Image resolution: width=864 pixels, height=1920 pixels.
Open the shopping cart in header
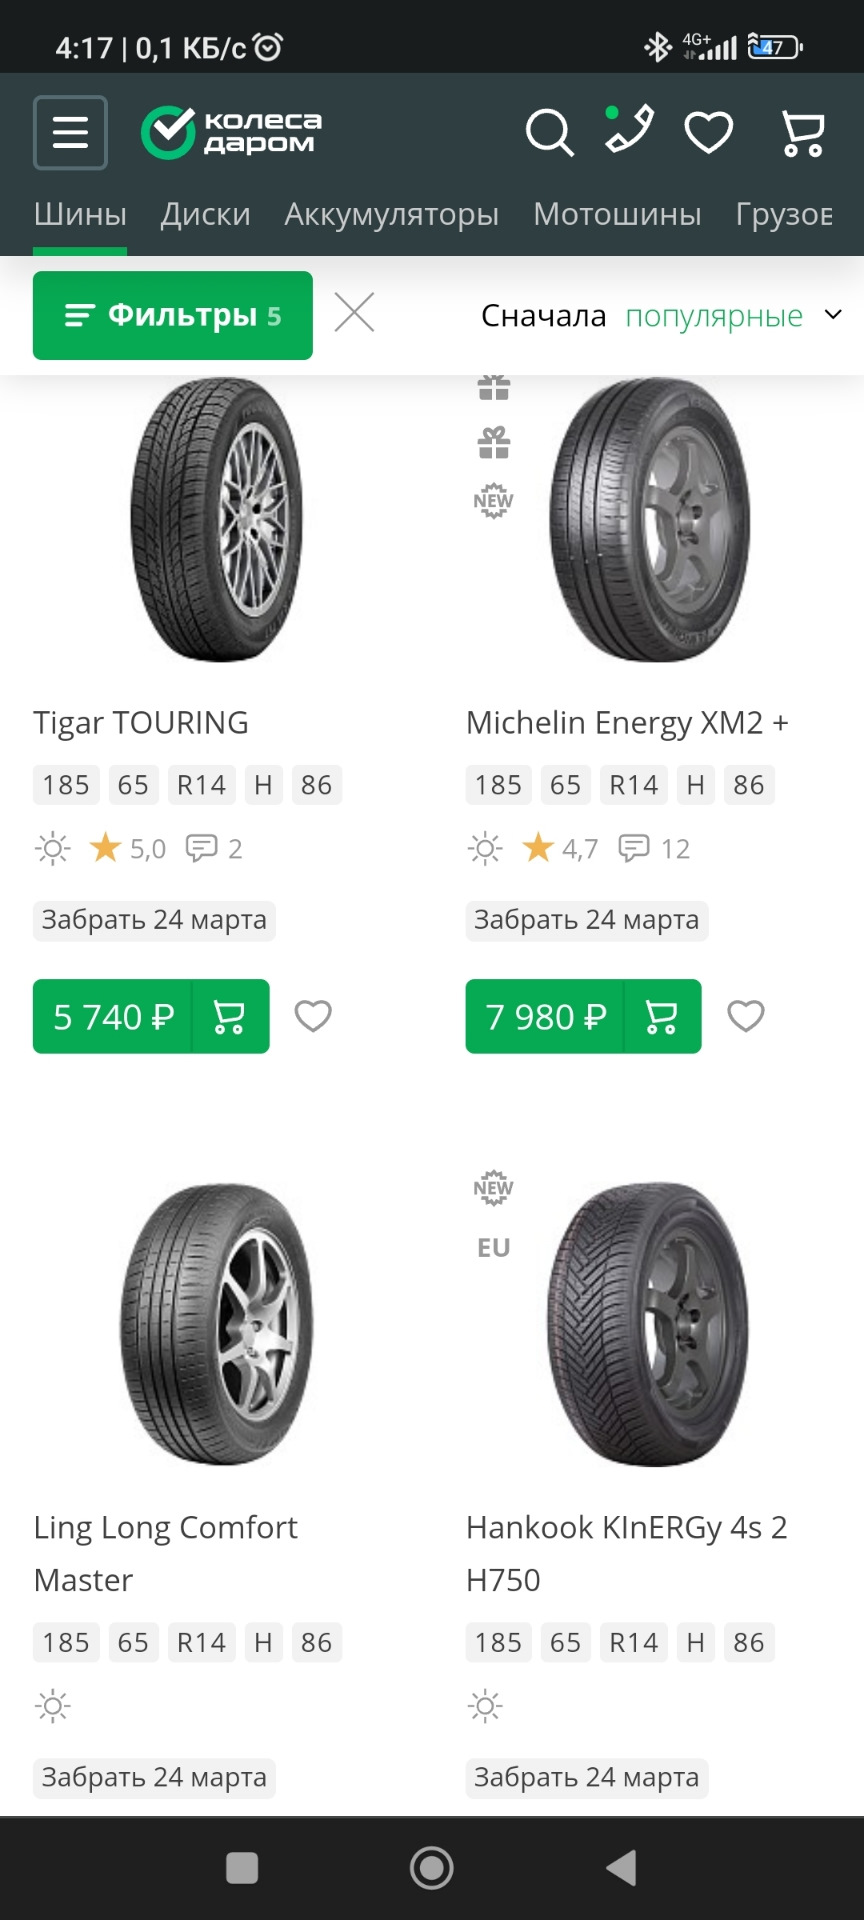pyautogui.click(x=802, y=132)
